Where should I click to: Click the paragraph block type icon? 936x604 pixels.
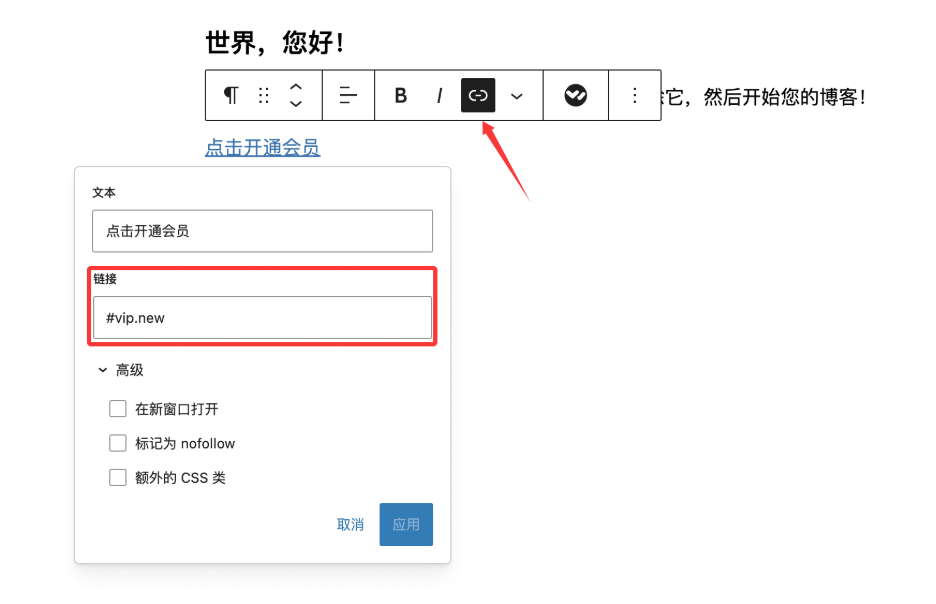(x=230, y=95)
